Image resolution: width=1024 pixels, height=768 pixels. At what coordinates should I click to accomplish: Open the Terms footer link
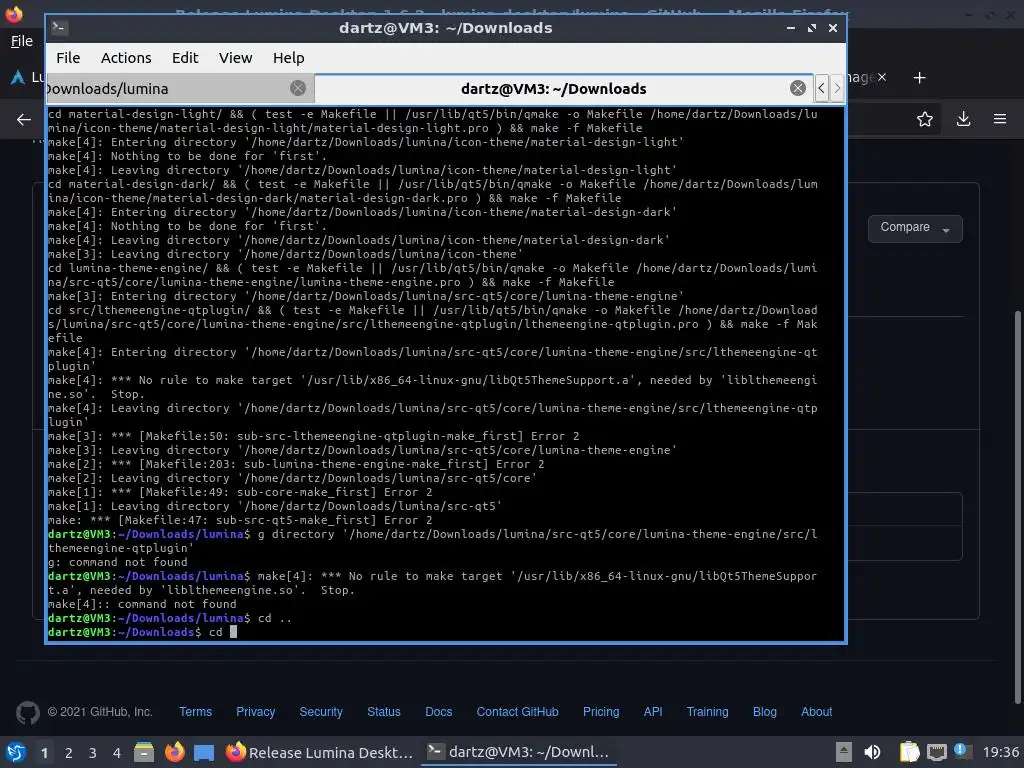pyautogui.click(x=195, y=712)
